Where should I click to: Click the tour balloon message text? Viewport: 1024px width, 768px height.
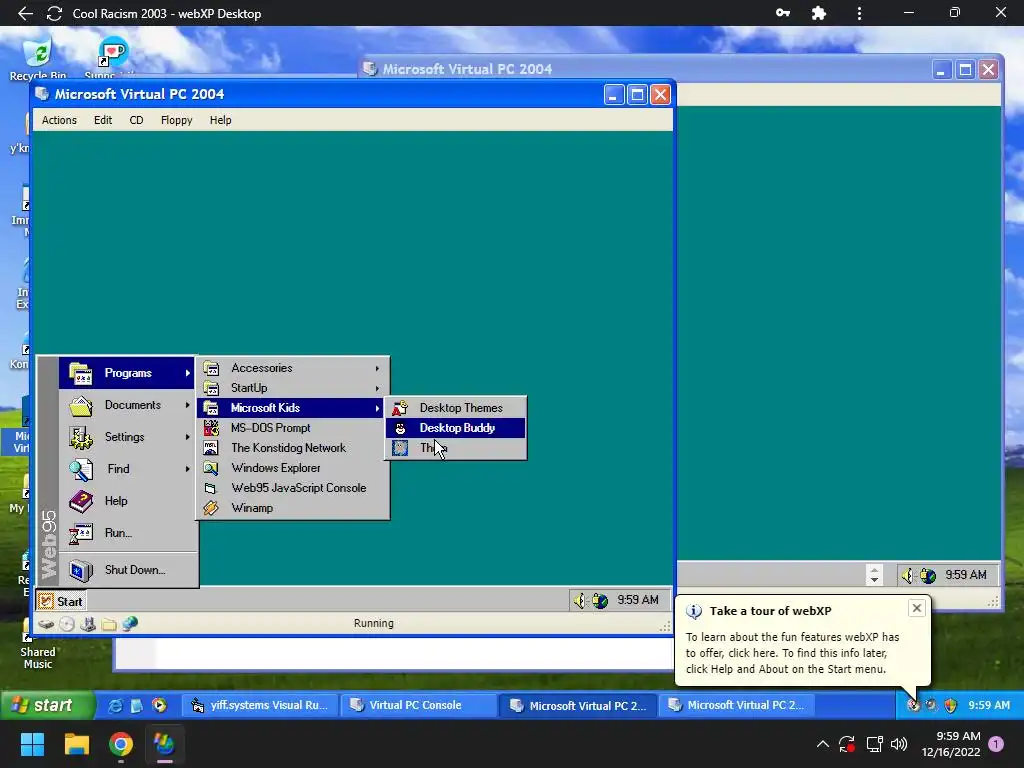[792, 653]
